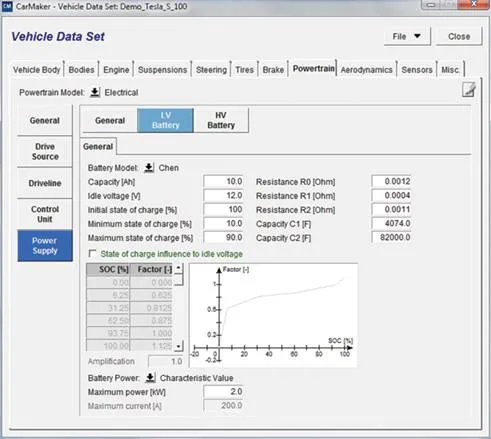This screenshot has width=491, height=439.
Task: Open the General section in left sidebar
Action: 45,120
